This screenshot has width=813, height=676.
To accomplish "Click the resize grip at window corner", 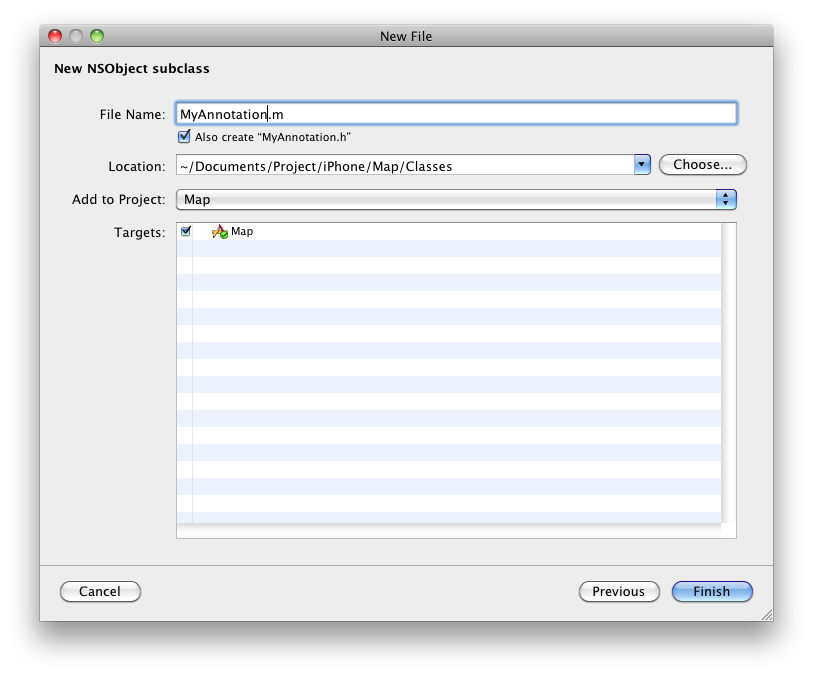I will 767,615.
